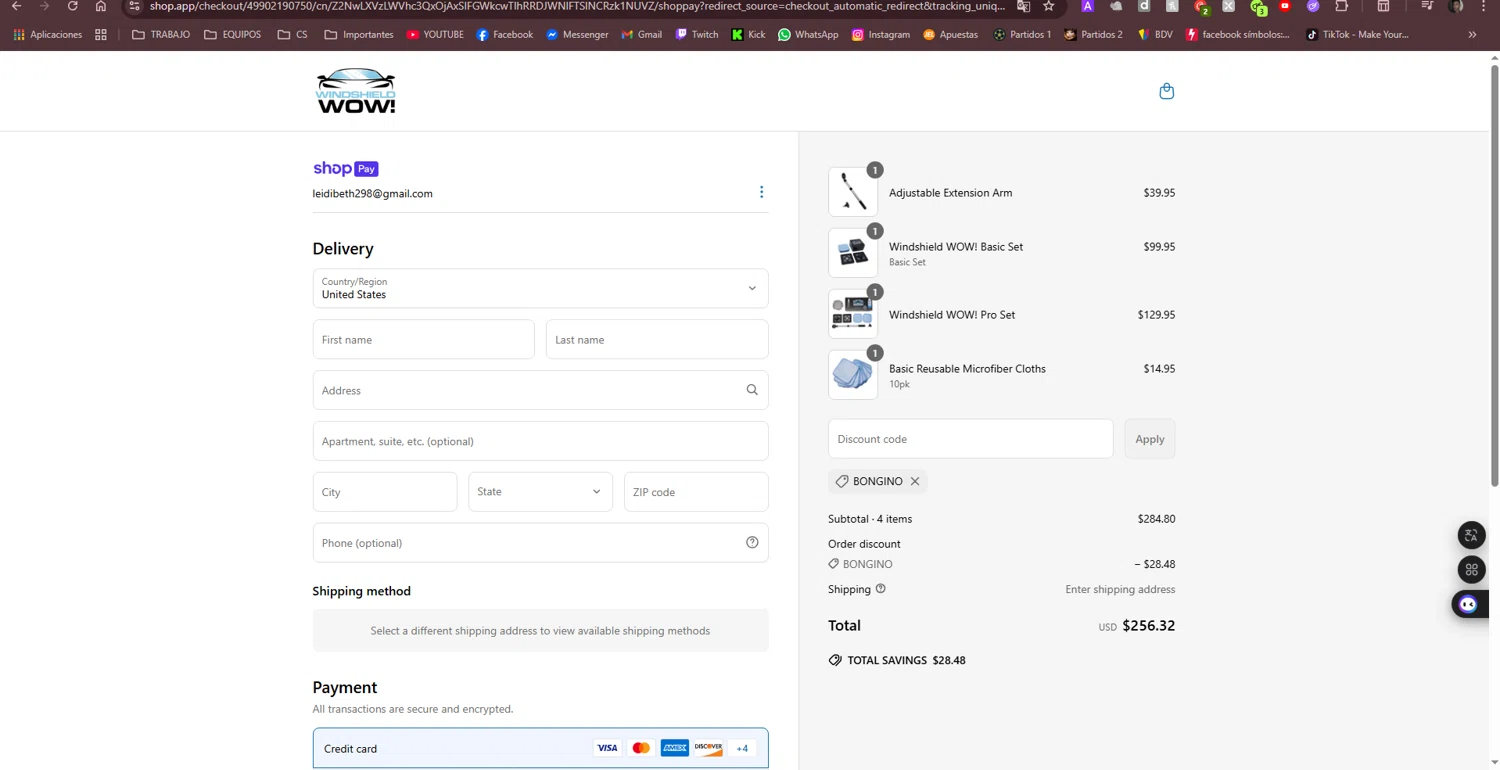Click the Address input field
Image resolution: width=1500 pixels, height=770 pixels.
(x=540, y=390)
